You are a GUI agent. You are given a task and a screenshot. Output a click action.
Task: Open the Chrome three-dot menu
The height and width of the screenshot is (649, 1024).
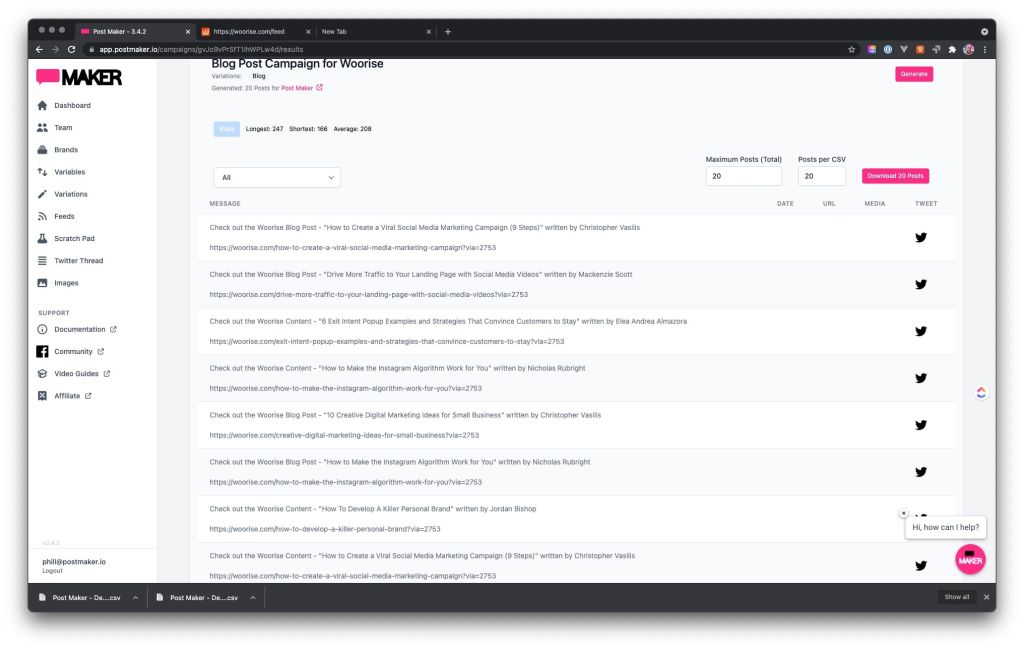click(x=985, y=50)
